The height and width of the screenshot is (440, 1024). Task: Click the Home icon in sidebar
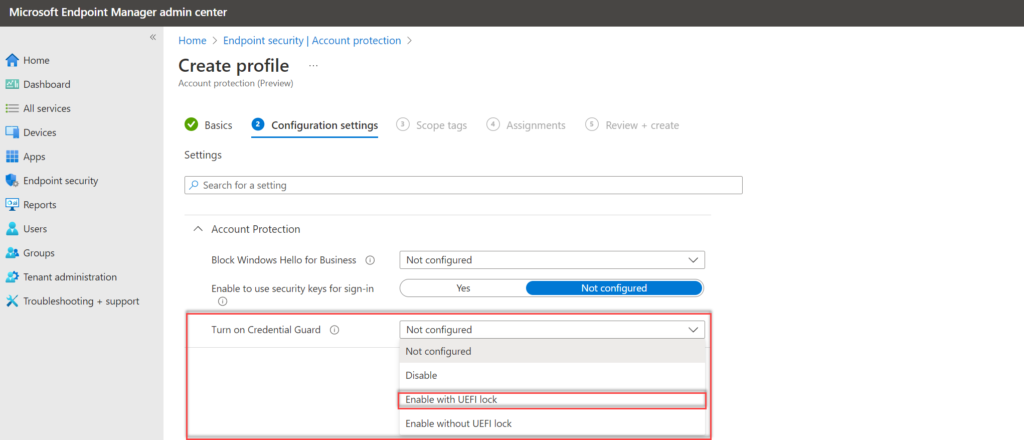(x=12, y=61)
